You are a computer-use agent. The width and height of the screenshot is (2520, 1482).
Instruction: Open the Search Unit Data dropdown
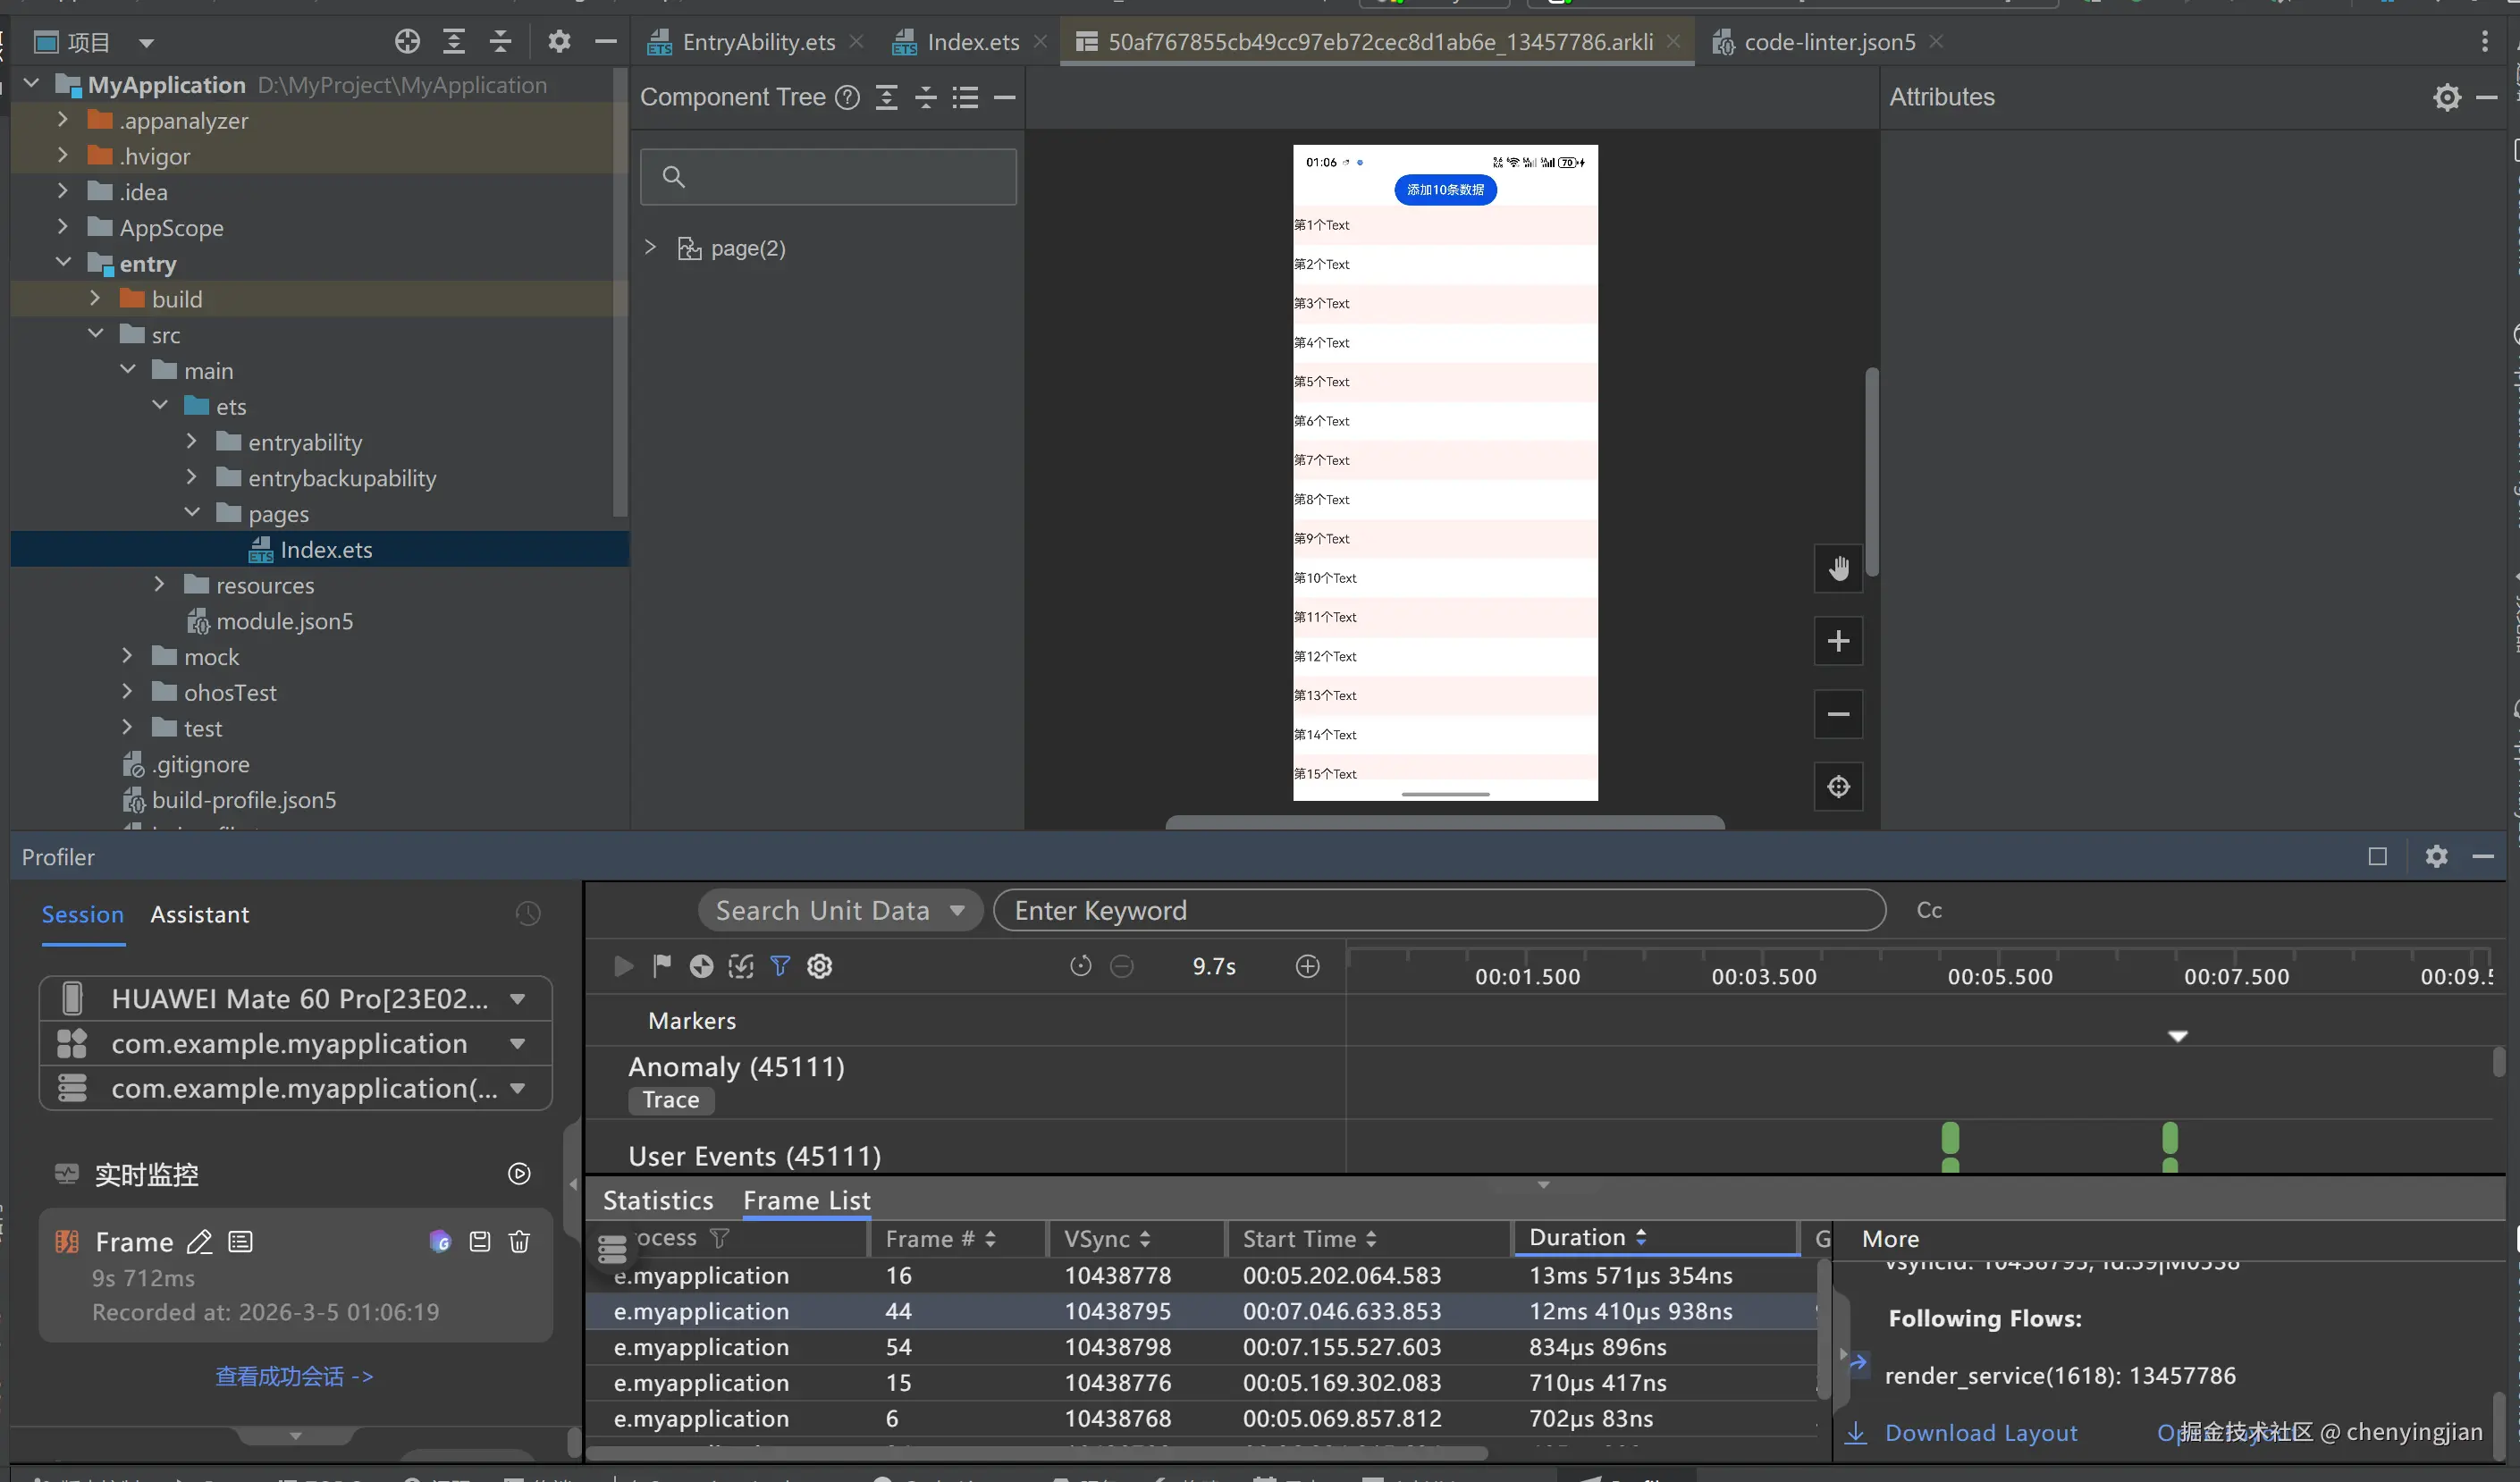click(x=840, y=910)
